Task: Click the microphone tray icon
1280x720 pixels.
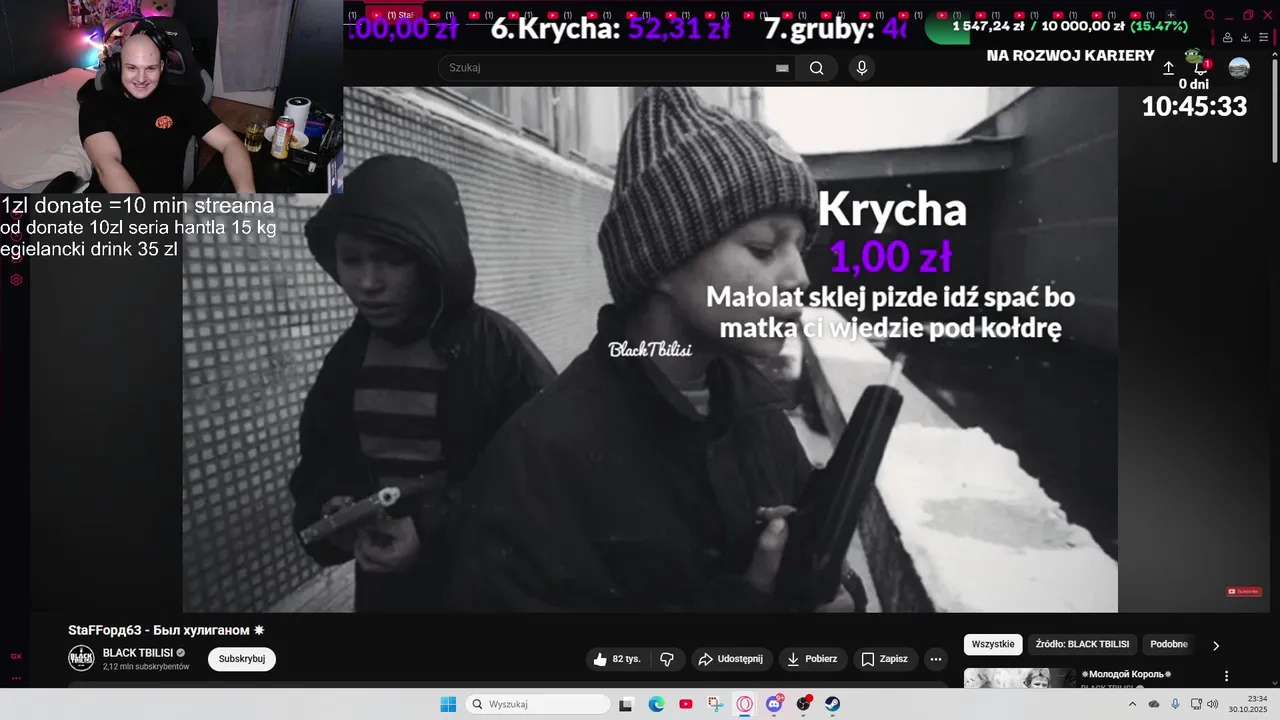Action: 1175,704
